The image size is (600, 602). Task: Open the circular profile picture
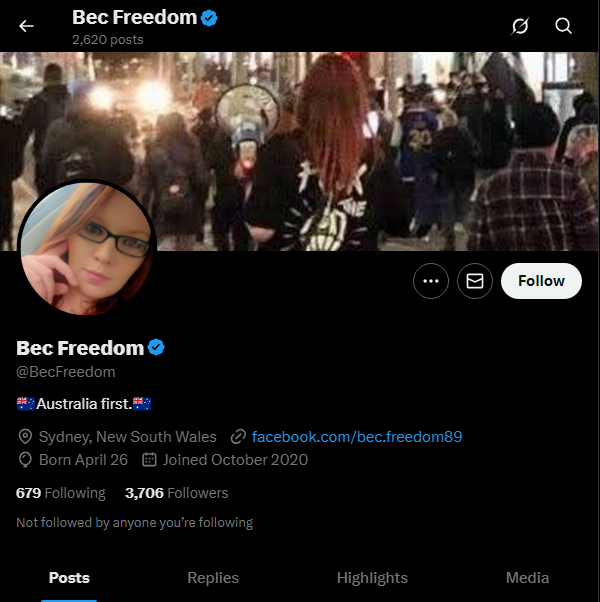[x=87, y=248]
